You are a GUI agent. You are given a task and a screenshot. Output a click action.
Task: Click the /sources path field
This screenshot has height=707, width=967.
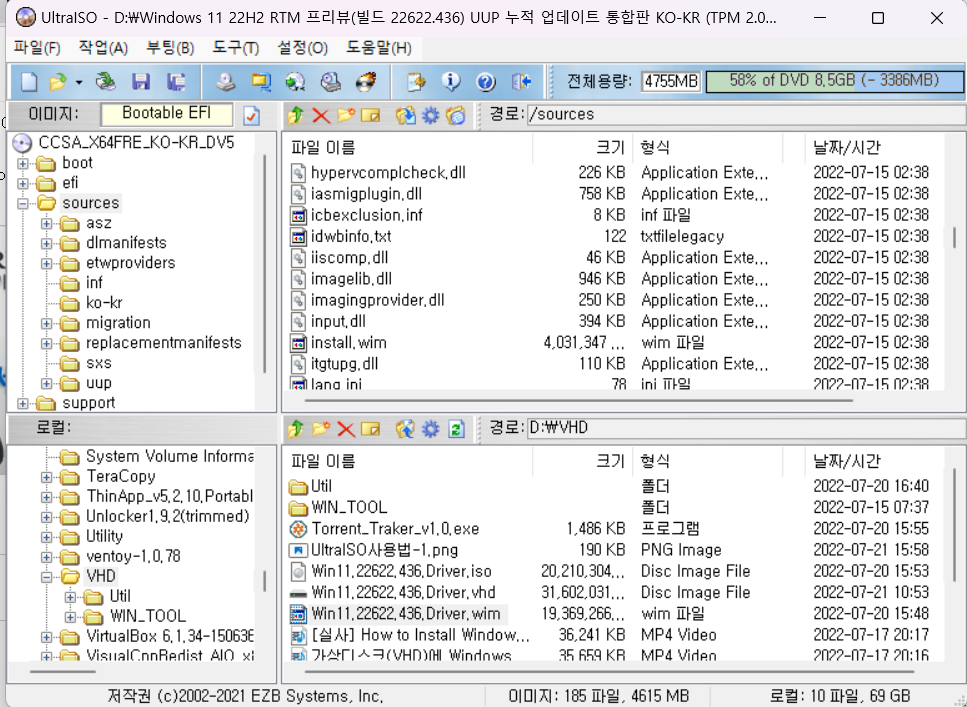(746, 115)
